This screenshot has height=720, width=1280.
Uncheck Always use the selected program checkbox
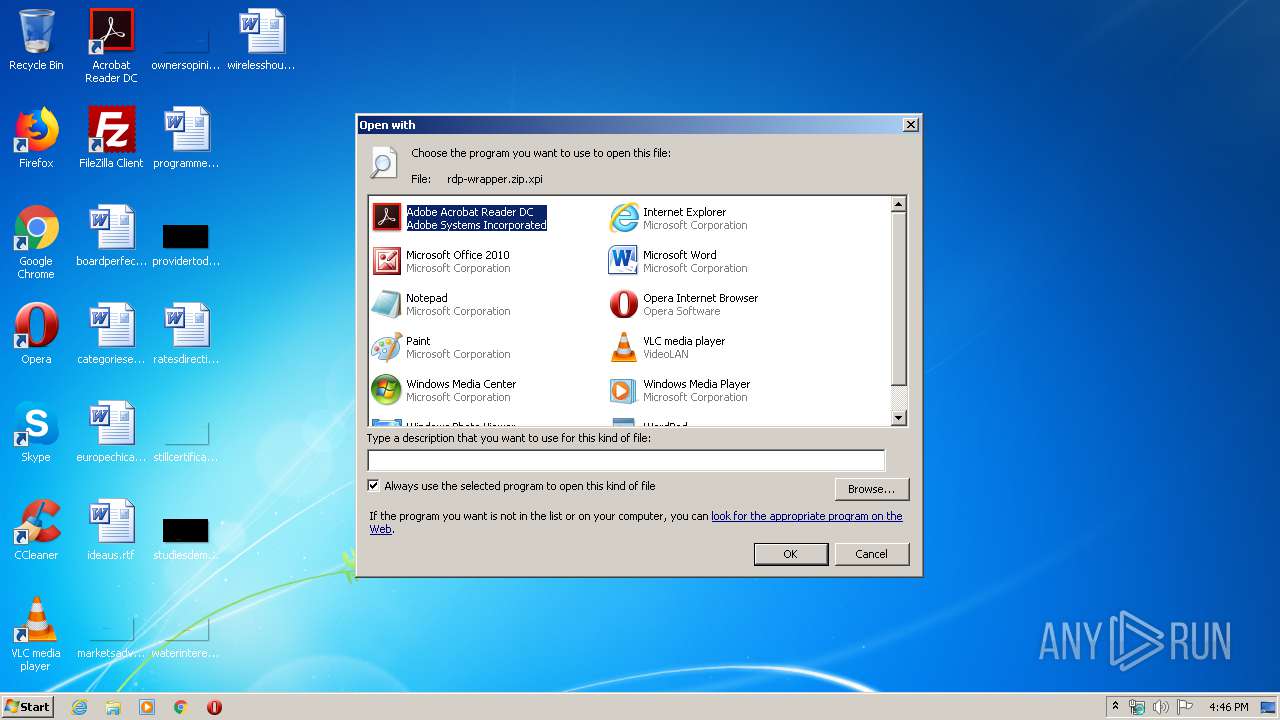374,486
